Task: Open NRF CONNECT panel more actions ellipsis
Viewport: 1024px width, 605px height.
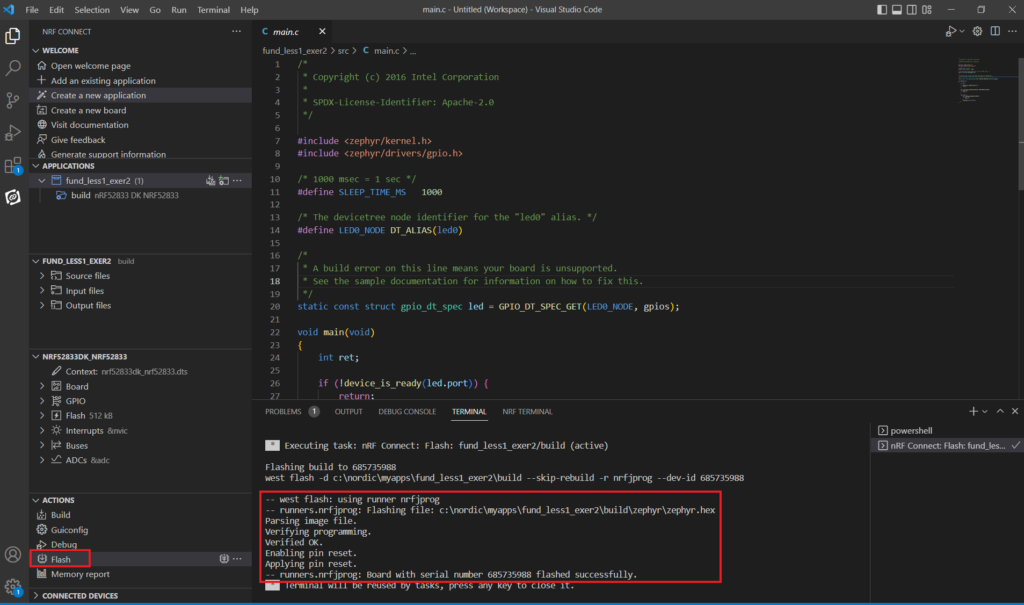Action: tap(236, 31)
